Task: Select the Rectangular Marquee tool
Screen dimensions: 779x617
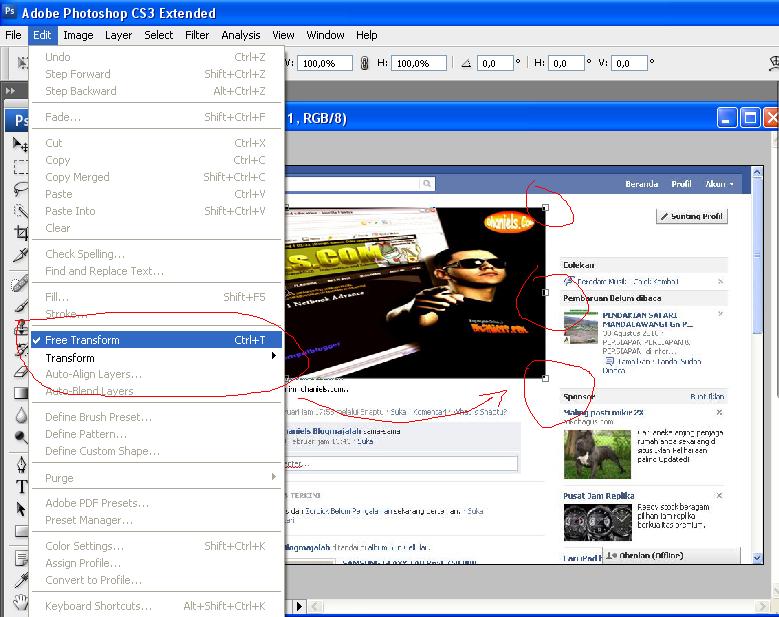Action: point(20,167)
